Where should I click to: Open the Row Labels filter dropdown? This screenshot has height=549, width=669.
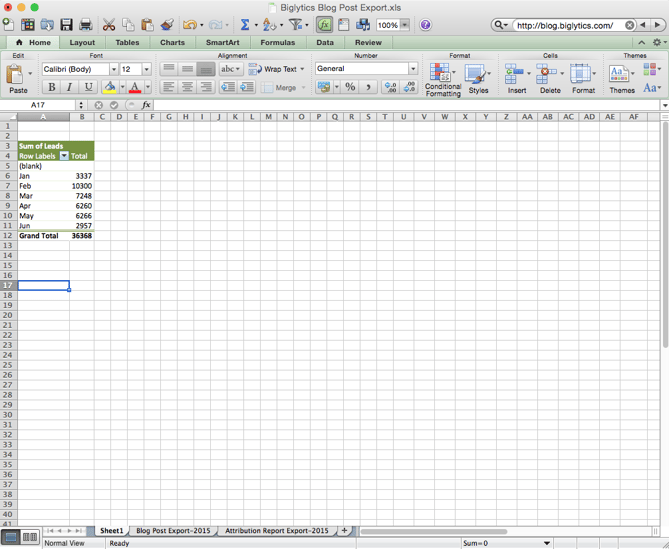click(64, 156)
